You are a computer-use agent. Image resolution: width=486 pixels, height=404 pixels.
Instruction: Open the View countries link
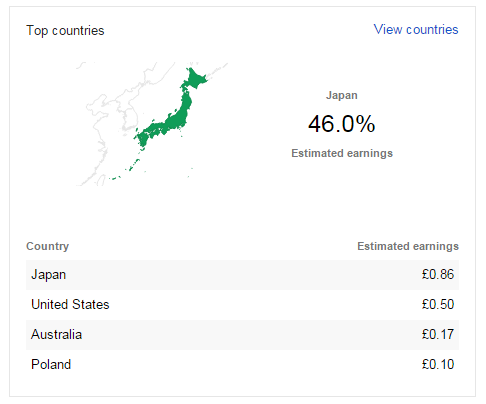pyautogui.click(x=416, y=29)
